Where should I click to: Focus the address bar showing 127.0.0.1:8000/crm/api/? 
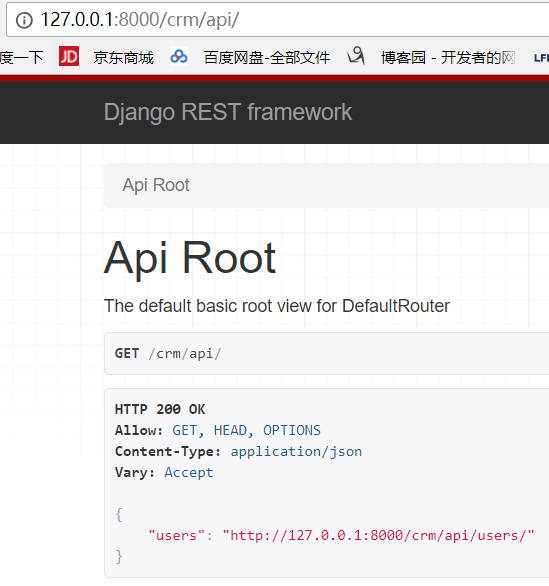pos(277,20)
